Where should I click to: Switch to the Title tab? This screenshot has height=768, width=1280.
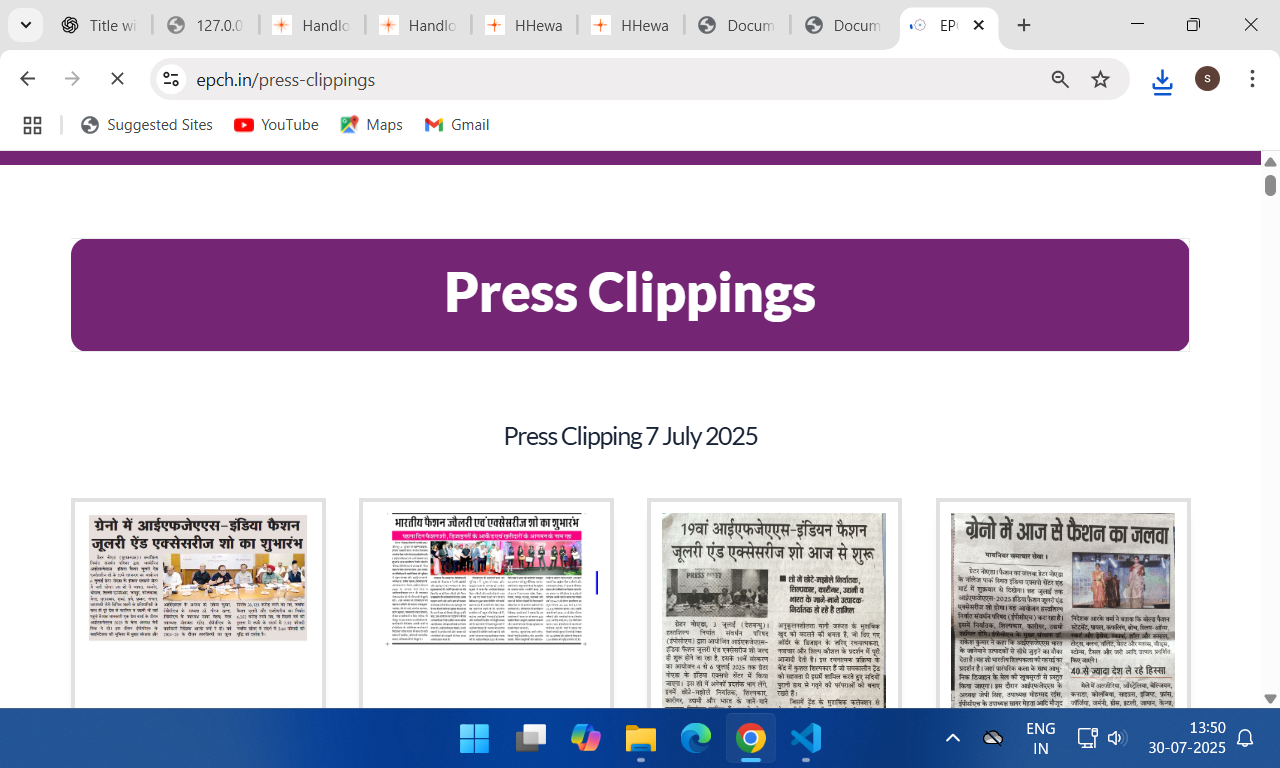click(99, 26)
